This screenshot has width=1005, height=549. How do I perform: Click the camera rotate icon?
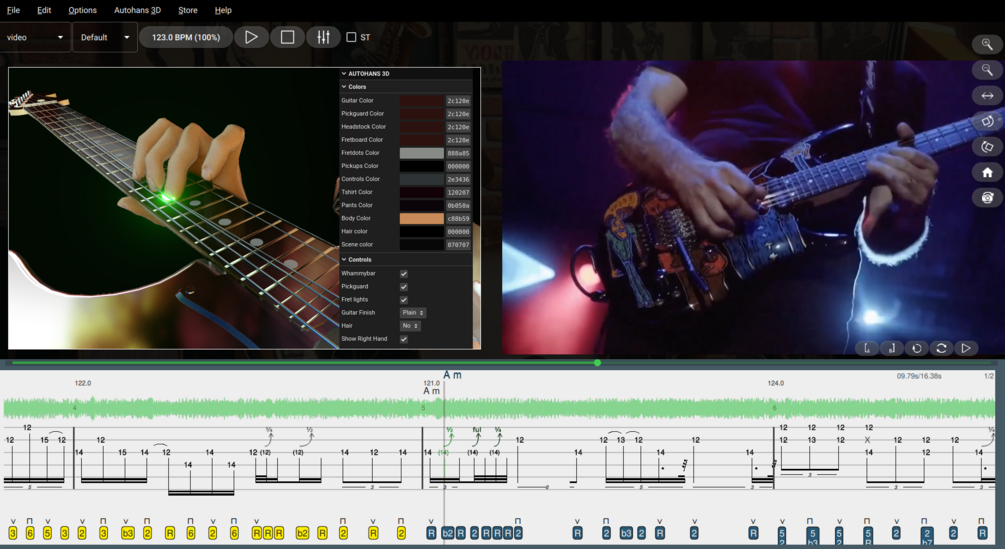click(987, 197)
